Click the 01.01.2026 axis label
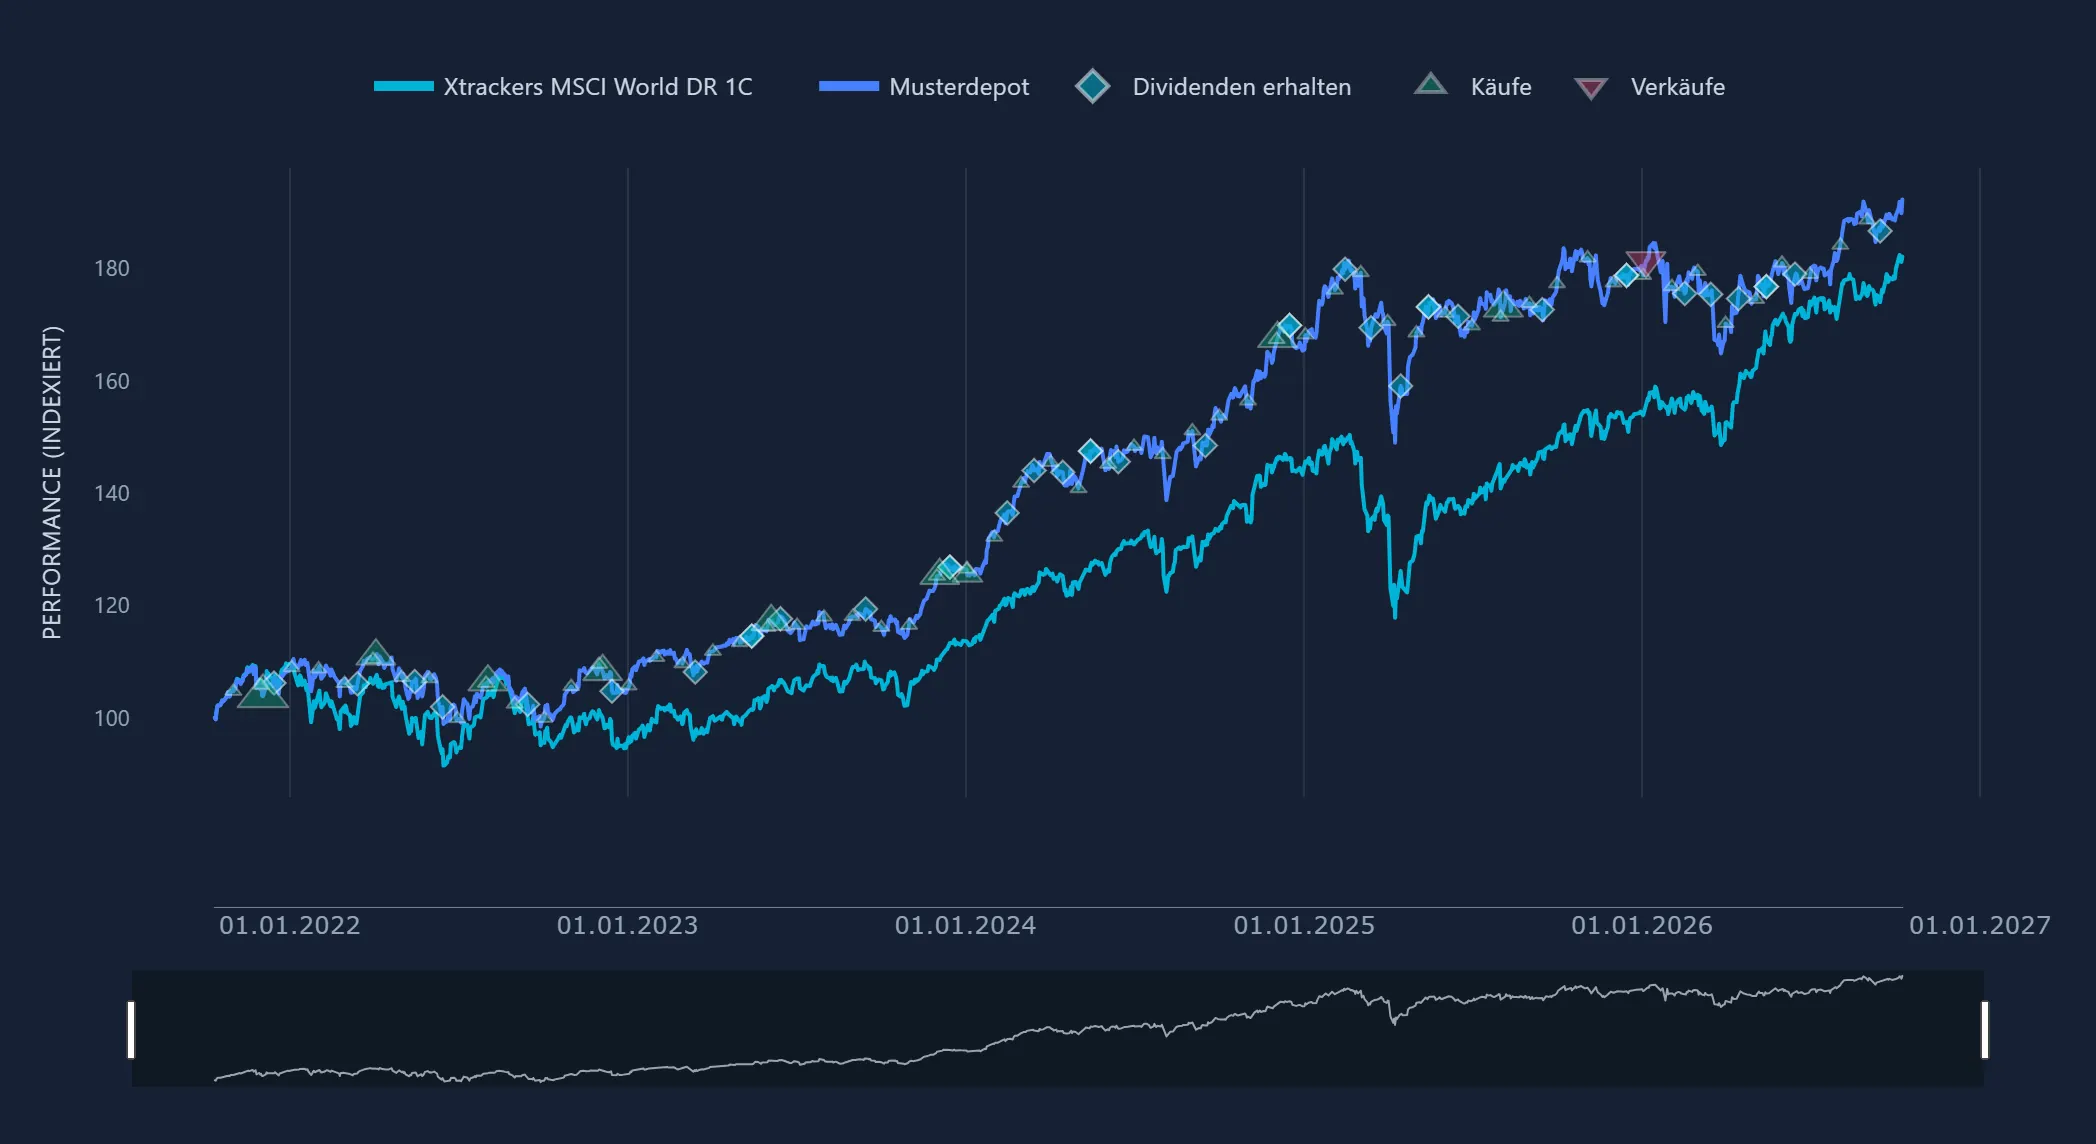2096x1144 pixels. [x=1642, y=926]
